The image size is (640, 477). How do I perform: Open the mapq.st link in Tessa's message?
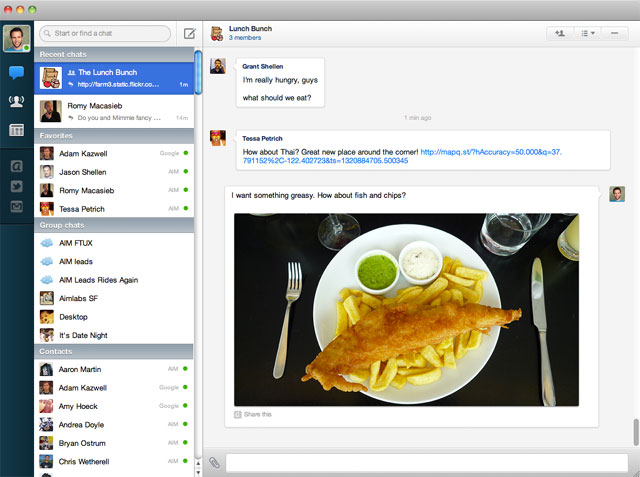click(490, 152)
